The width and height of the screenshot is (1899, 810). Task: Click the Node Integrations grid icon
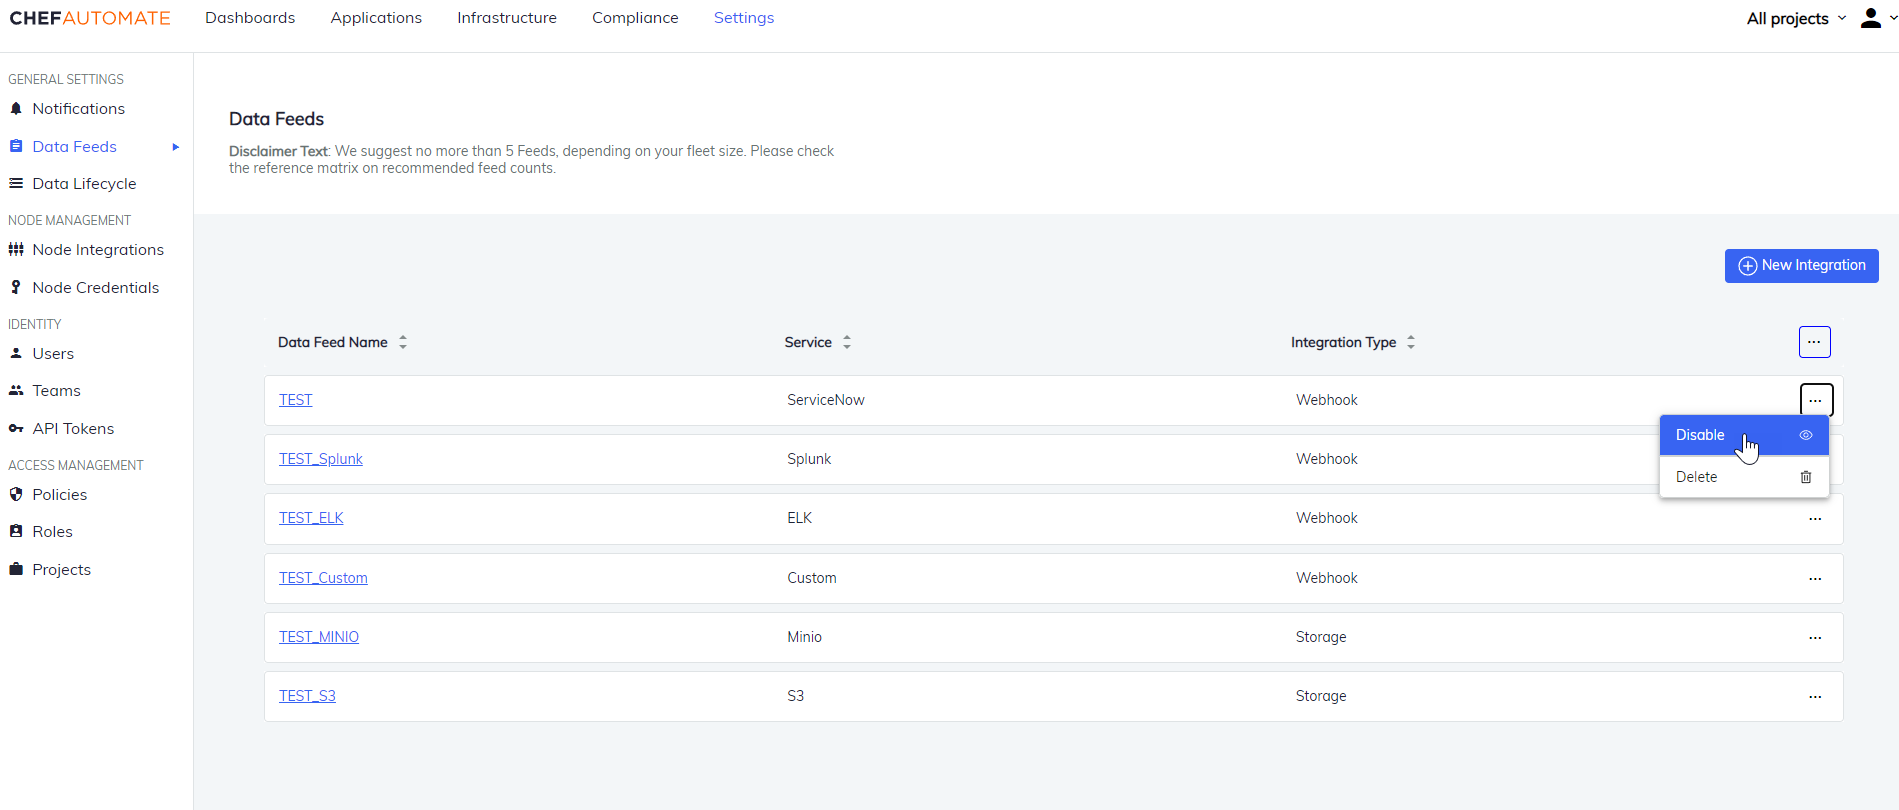(16, 250)
